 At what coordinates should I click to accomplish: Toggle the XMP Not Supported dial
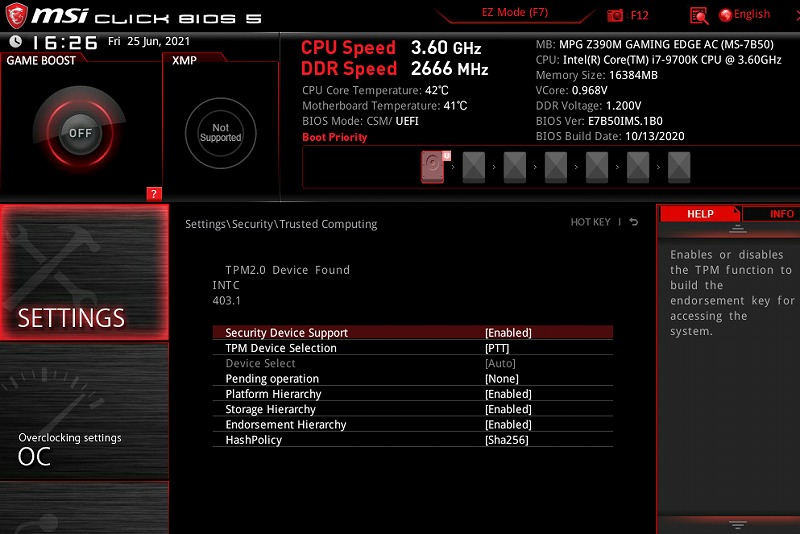pyautogui.click(x=220, y=133)
